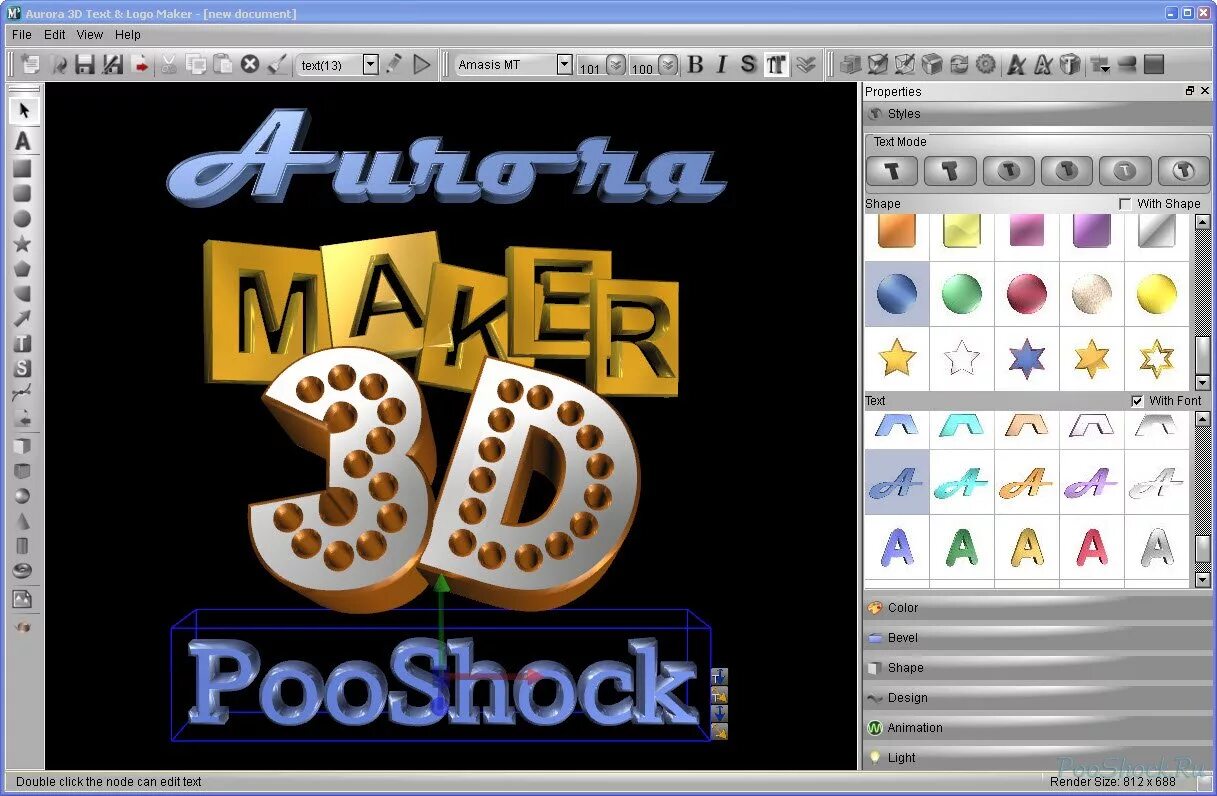Add a 3D cone object
The width and height of the screenshot is (1217, 796).
[22, 521]
